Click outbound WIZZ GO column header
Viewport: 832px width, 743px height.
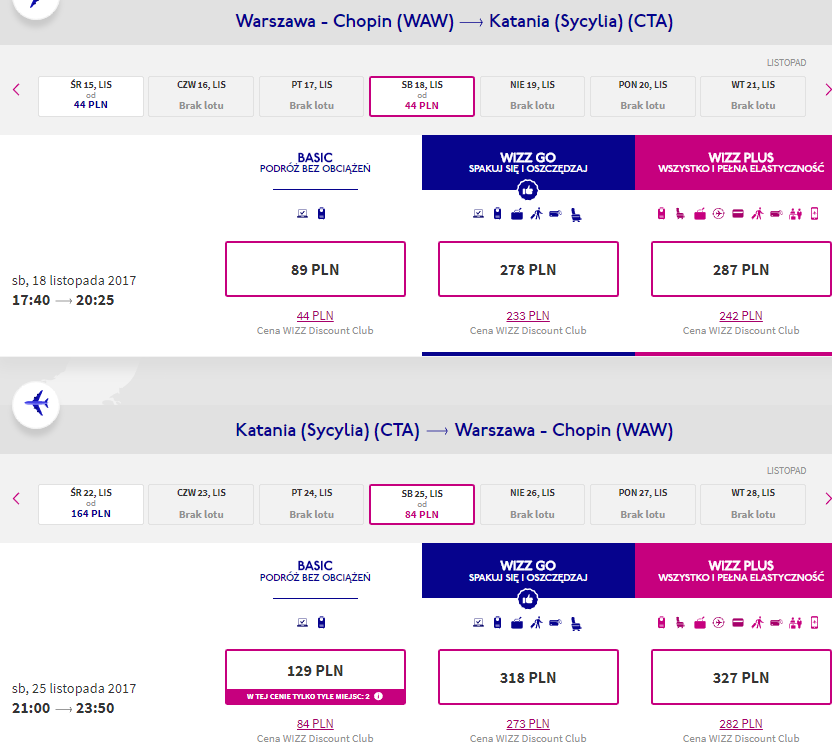pos(528,162)
